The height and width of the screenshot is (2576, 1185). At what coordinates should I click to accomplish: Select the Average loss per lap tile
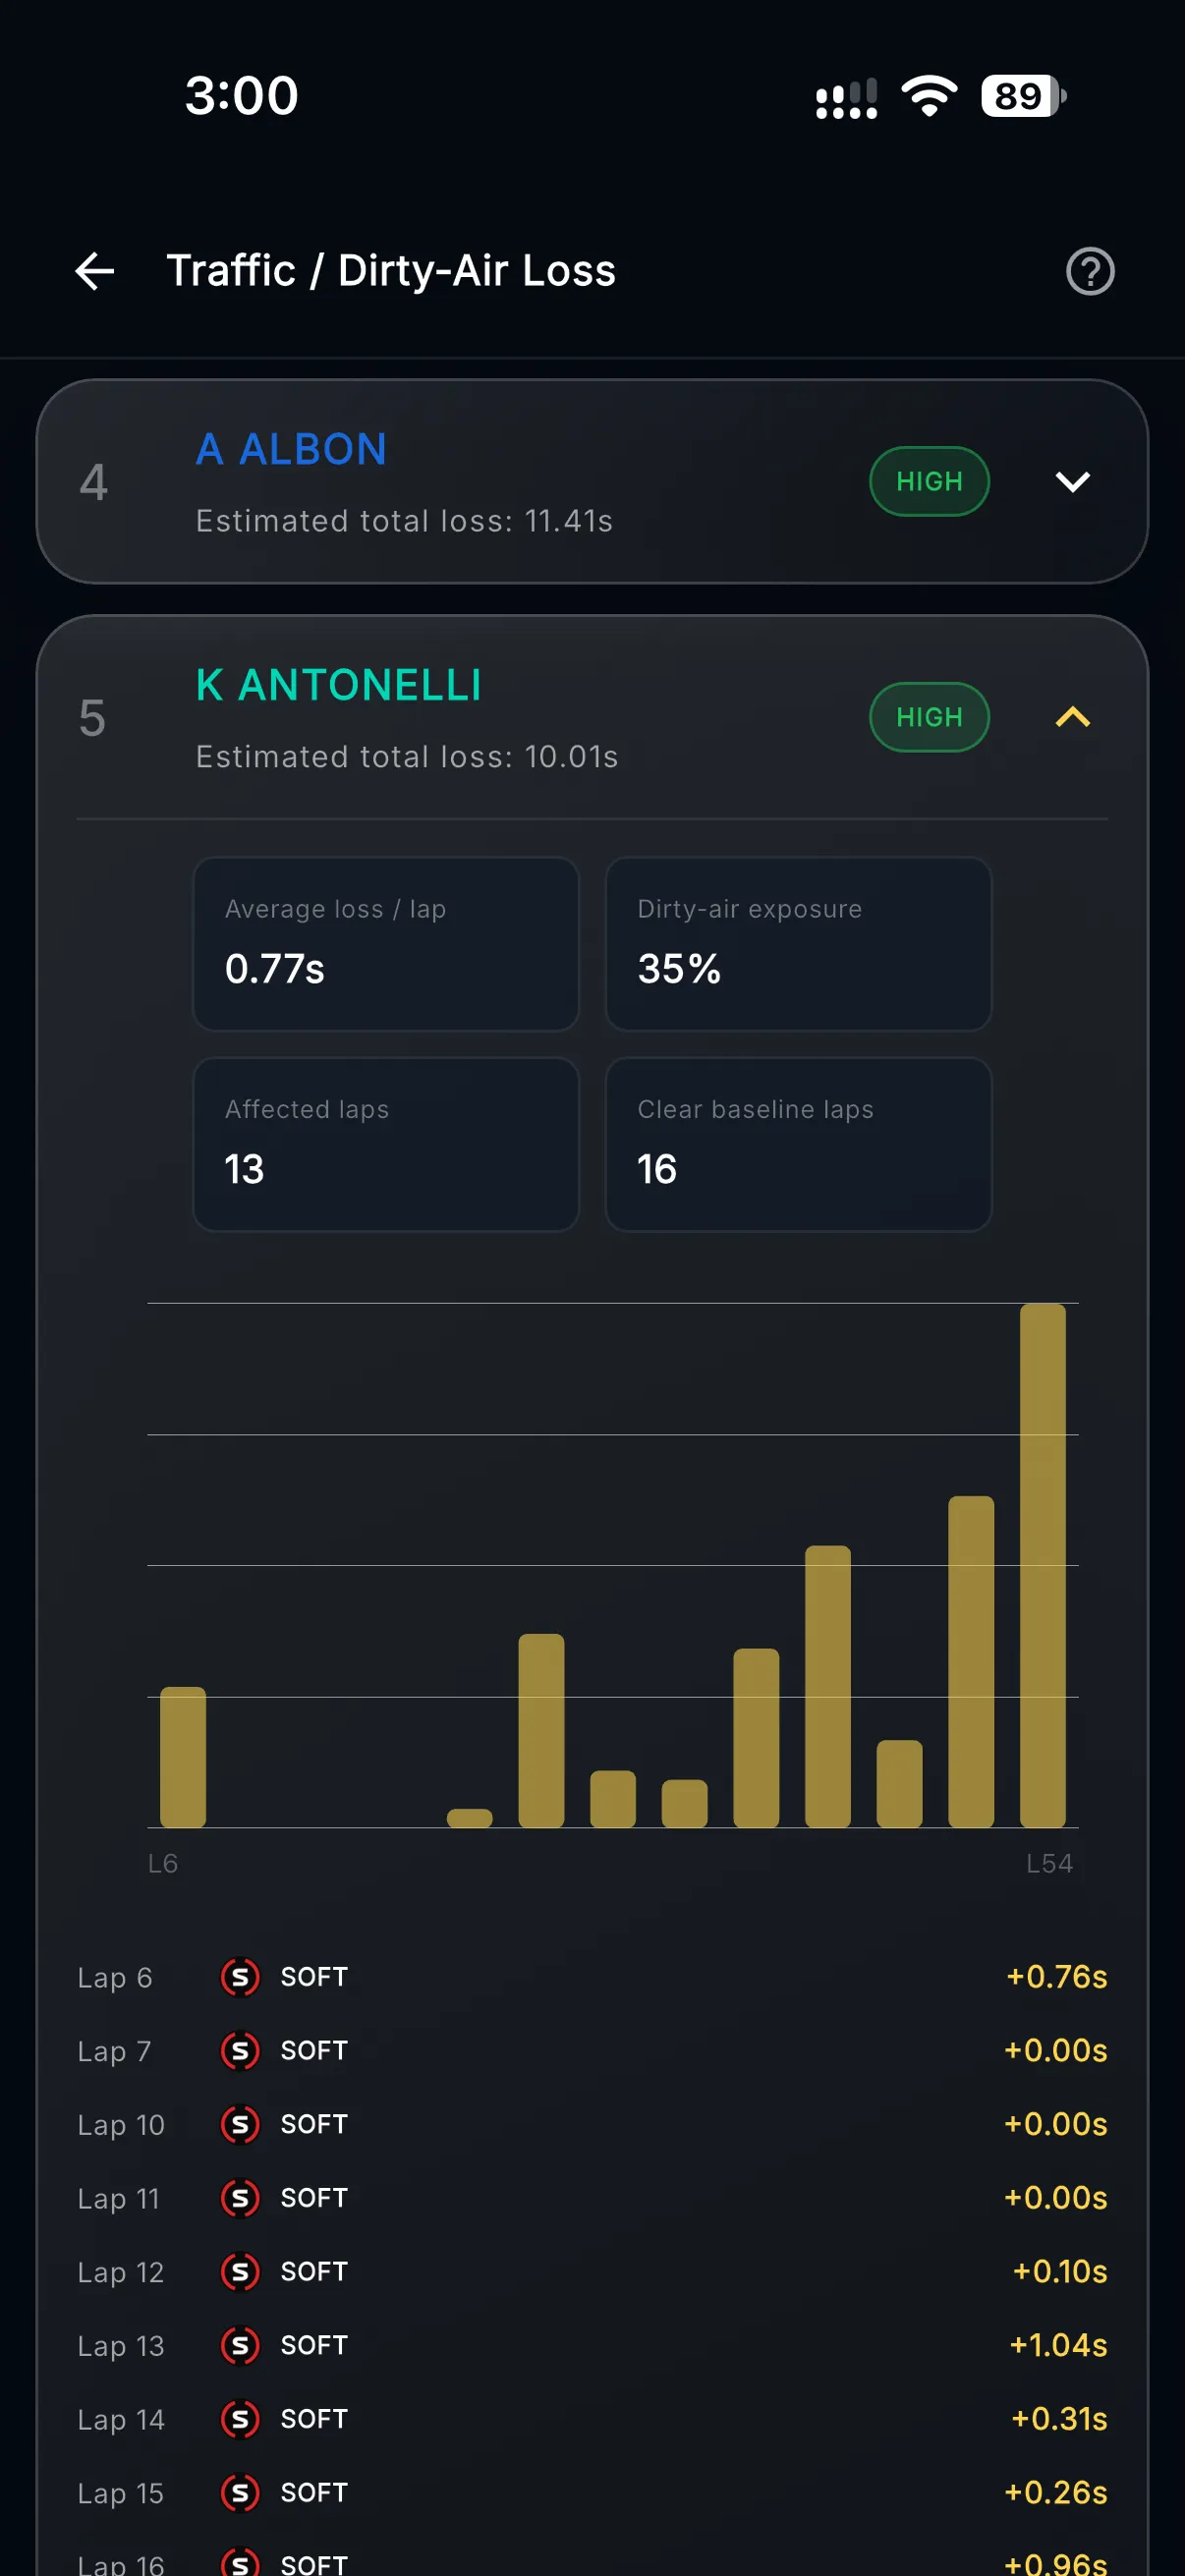click(386, 944)
